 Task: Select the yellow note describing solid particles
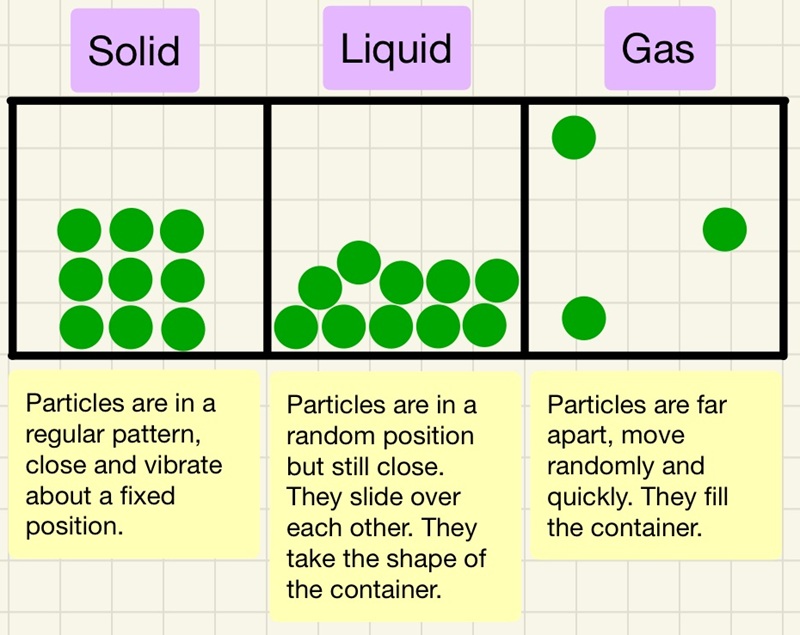click(x=134, y=462)
